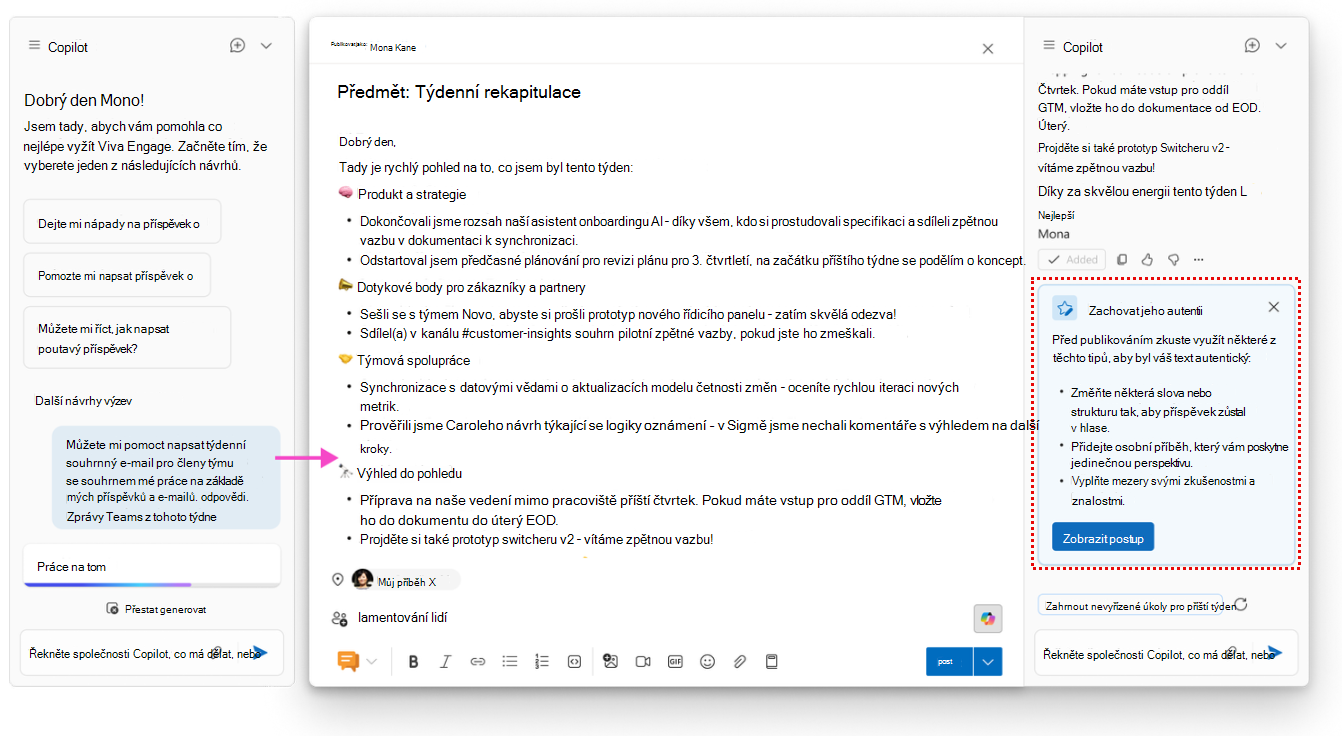Choose 'Pomozte mi napsat příspěvek o' suggestion
Image resolution: width=1342 pixels, height=736 pixels.
click(x=116, y=276)
